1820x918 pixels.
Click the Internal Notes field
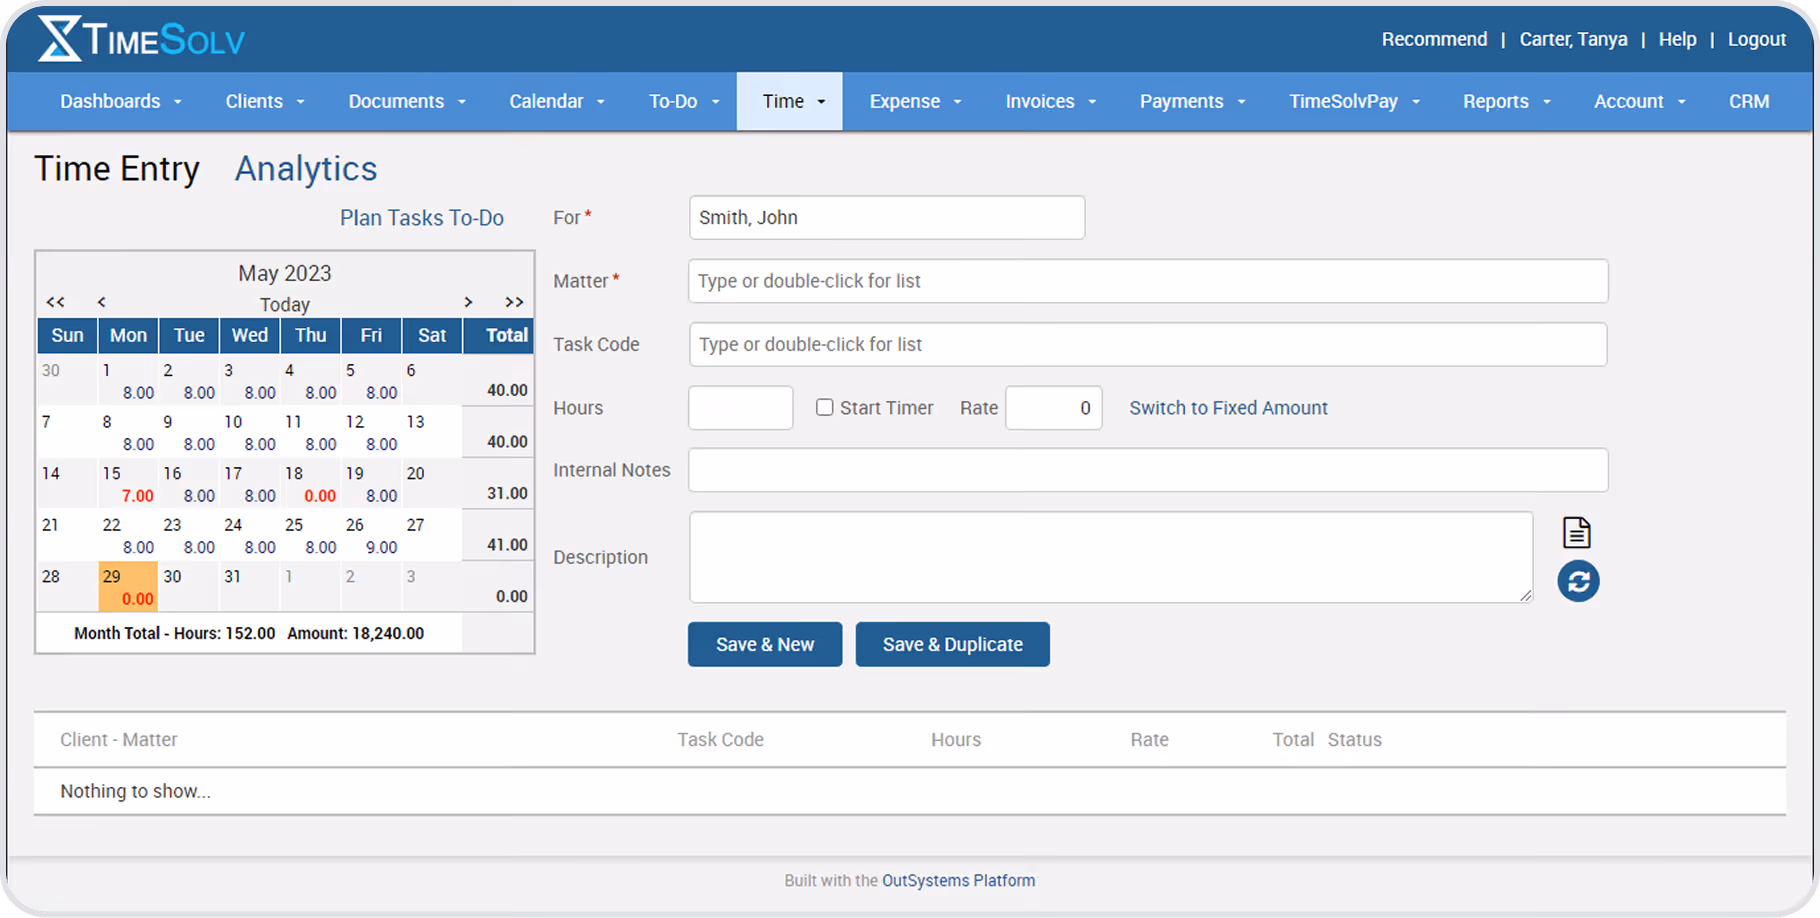point(1148,470)
